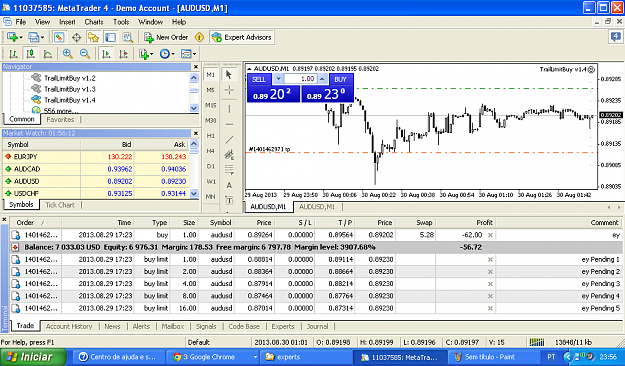Open the Tools menu
625x366 pixels.
click(x=121, y=22)
